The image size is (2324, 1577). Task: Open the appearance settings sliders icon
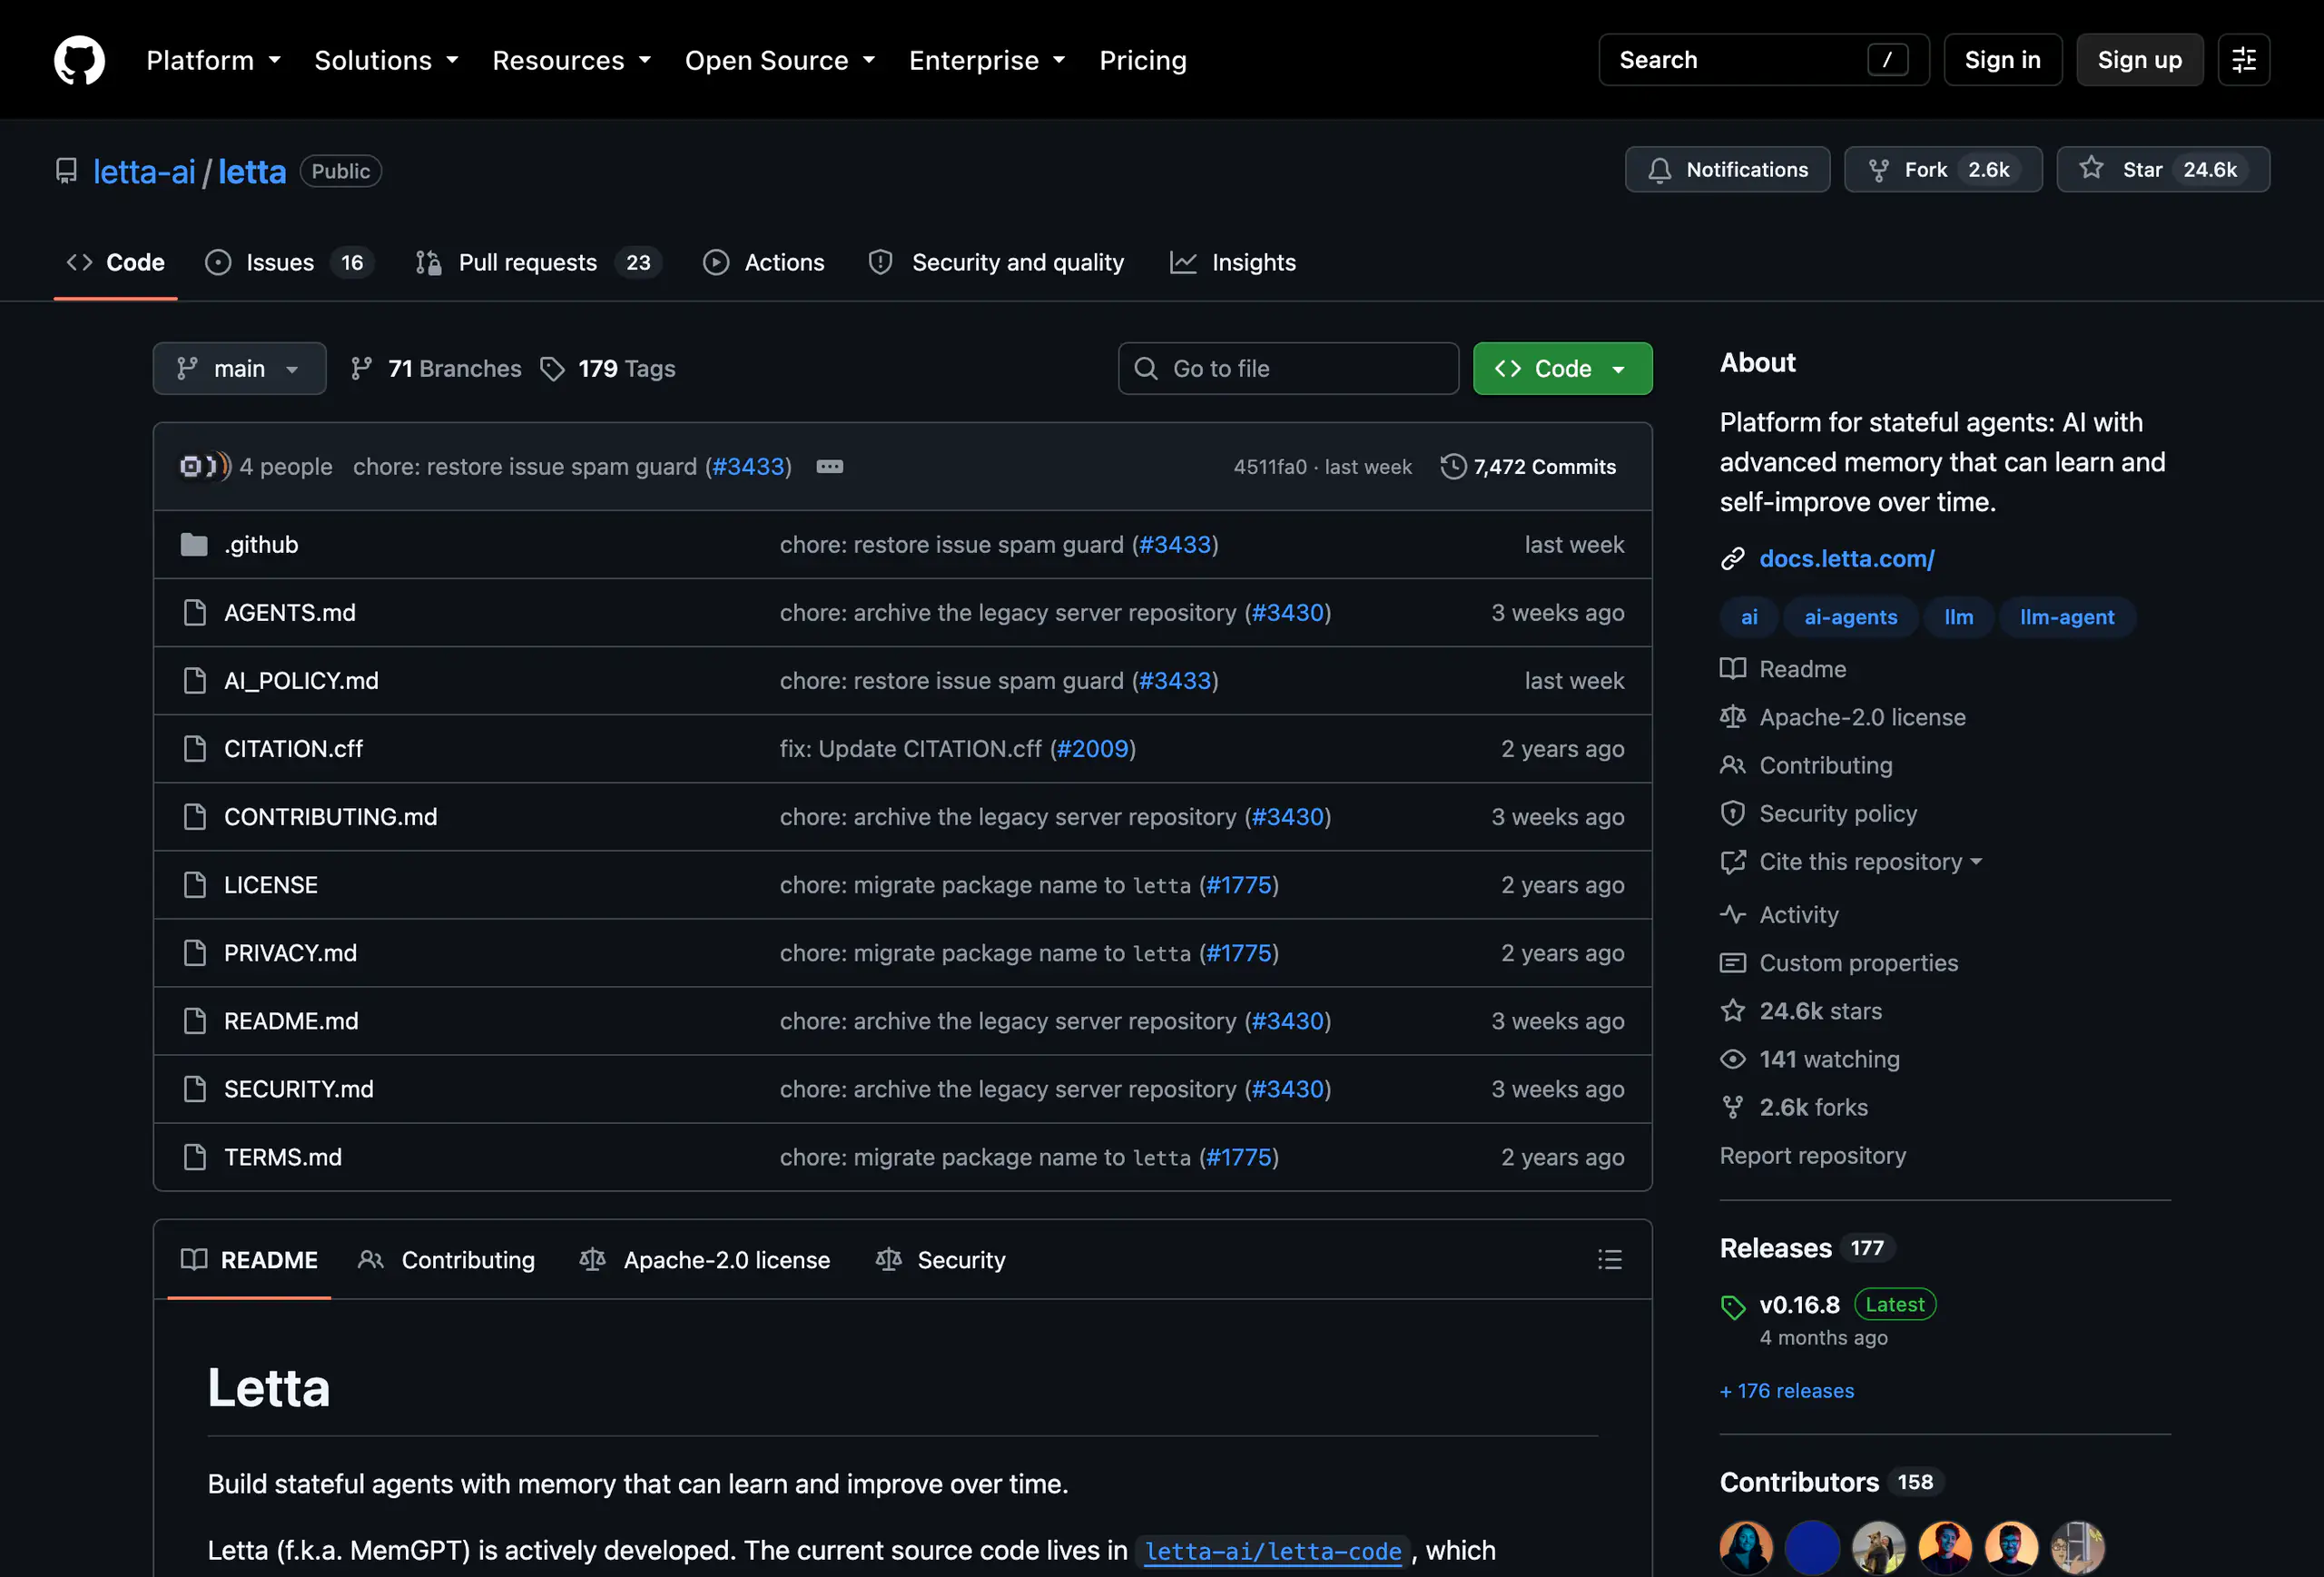click(2243, 60)
